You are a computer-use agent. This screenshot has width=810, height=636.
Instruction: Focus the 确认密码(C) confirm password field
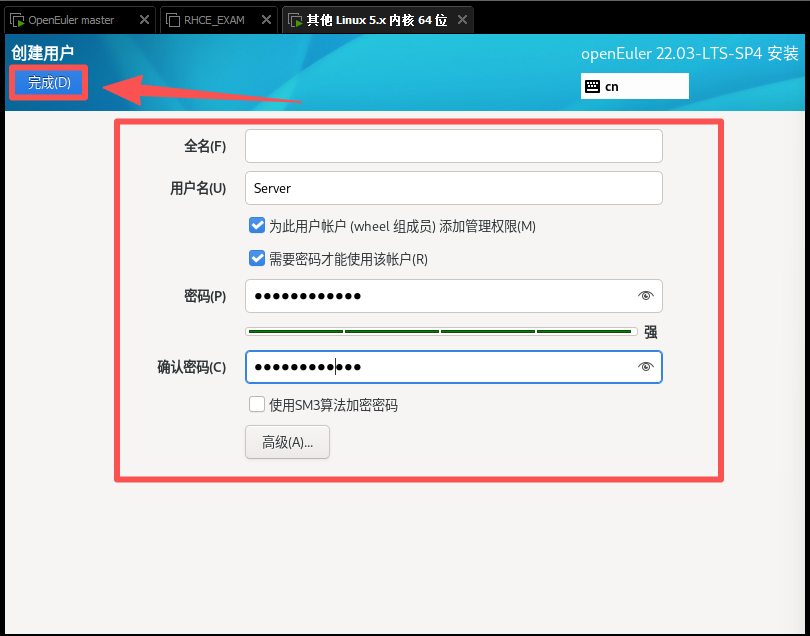(x=454, y=367)
